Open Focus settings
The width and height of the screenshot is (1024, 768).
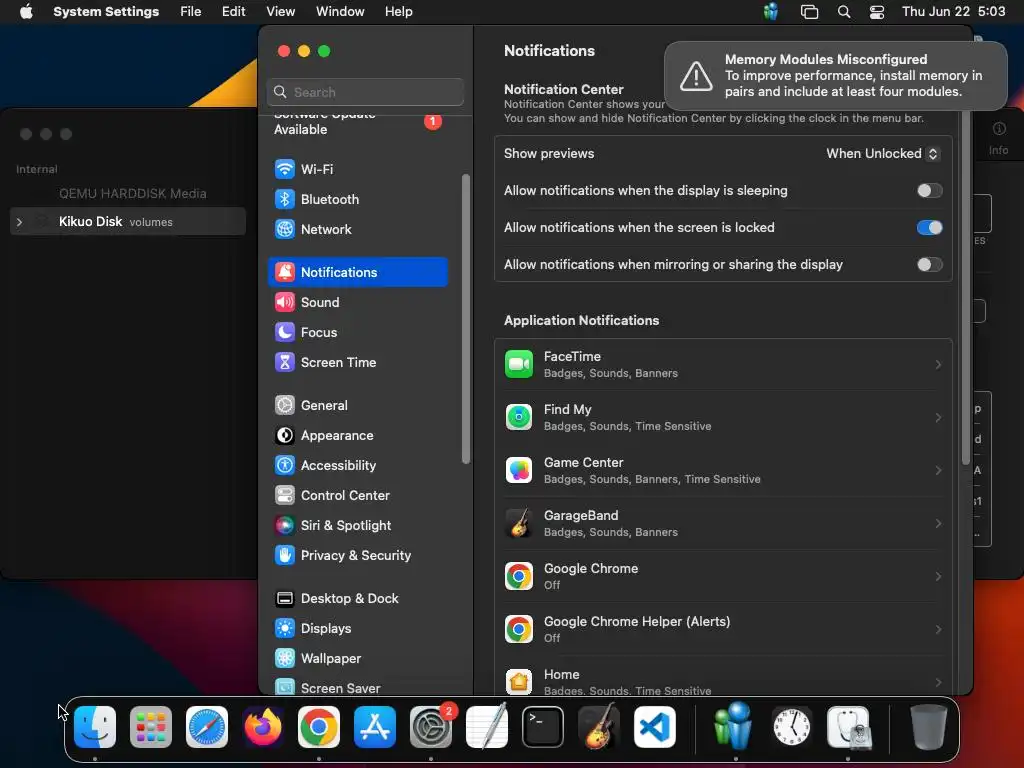coord(357,332)
